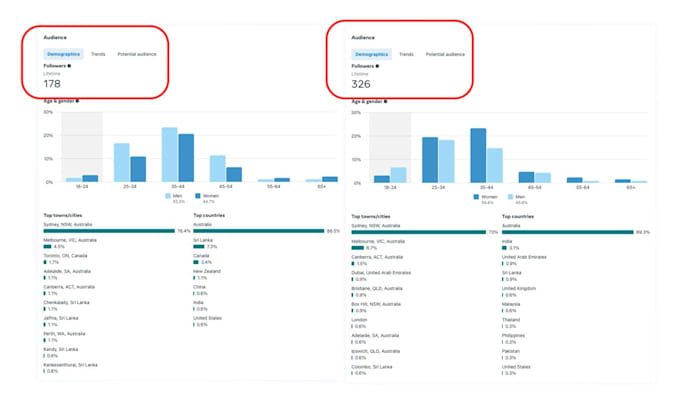Viewport: 680px width, 409px height.
Task: Click the Women legend swatch in 178-followers panel
Action: [198, 196]
